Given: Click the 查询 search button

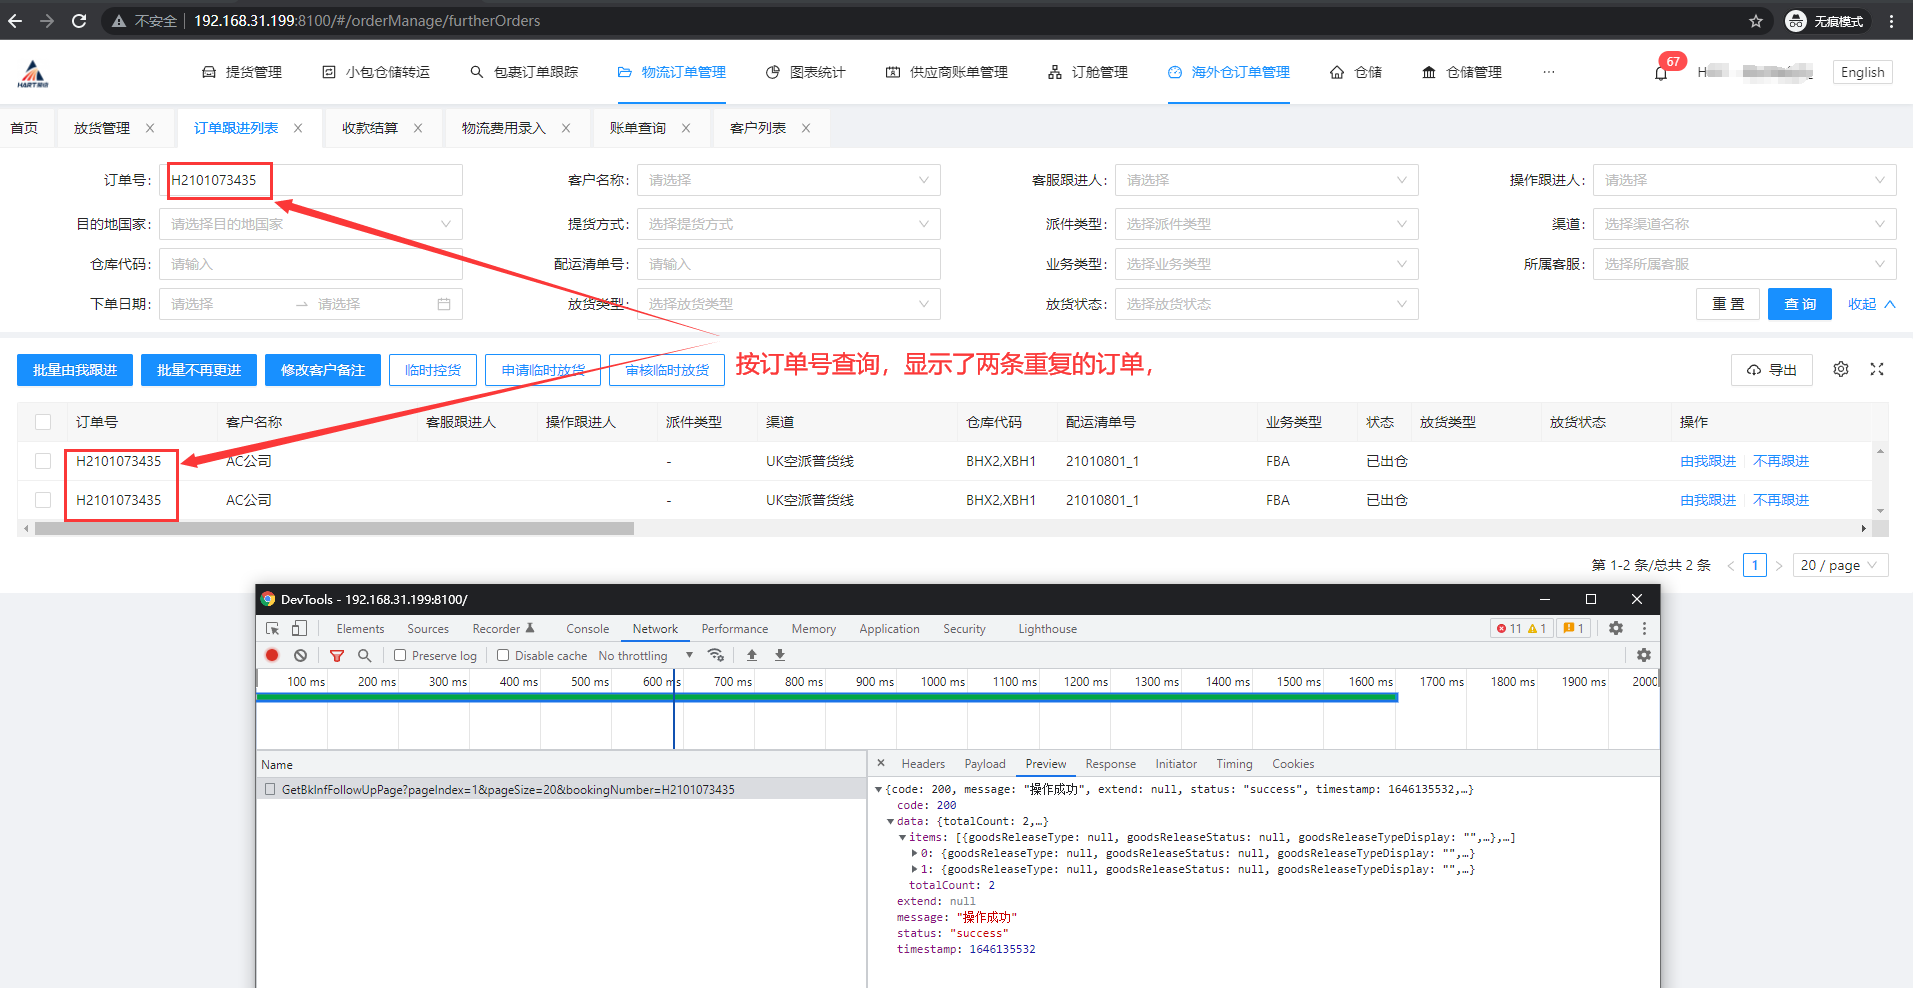Looking at the screenshot, I should click(x=1799, y=304).
